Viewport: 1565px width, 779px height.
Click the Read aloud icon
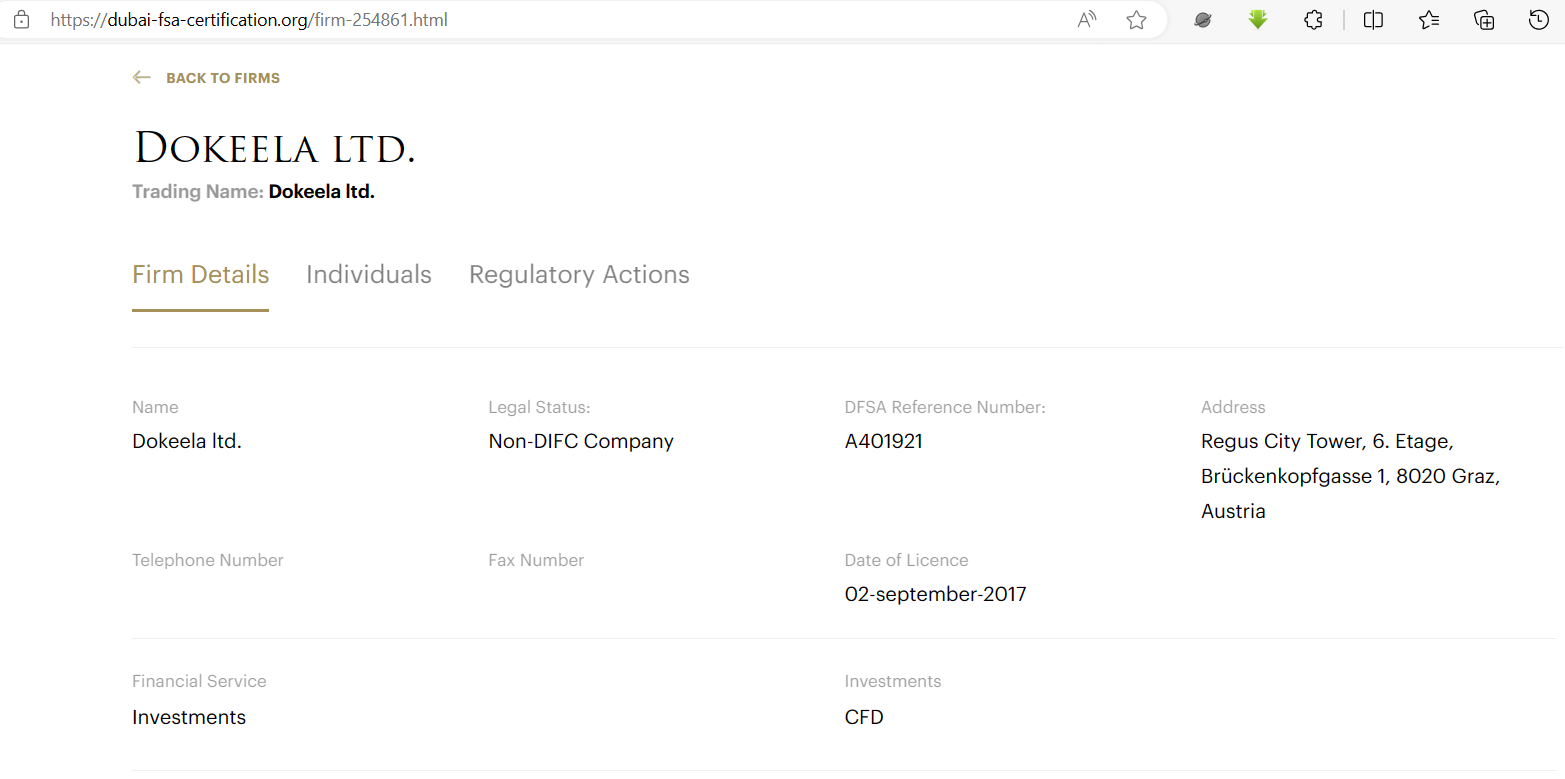(1087, 19)
